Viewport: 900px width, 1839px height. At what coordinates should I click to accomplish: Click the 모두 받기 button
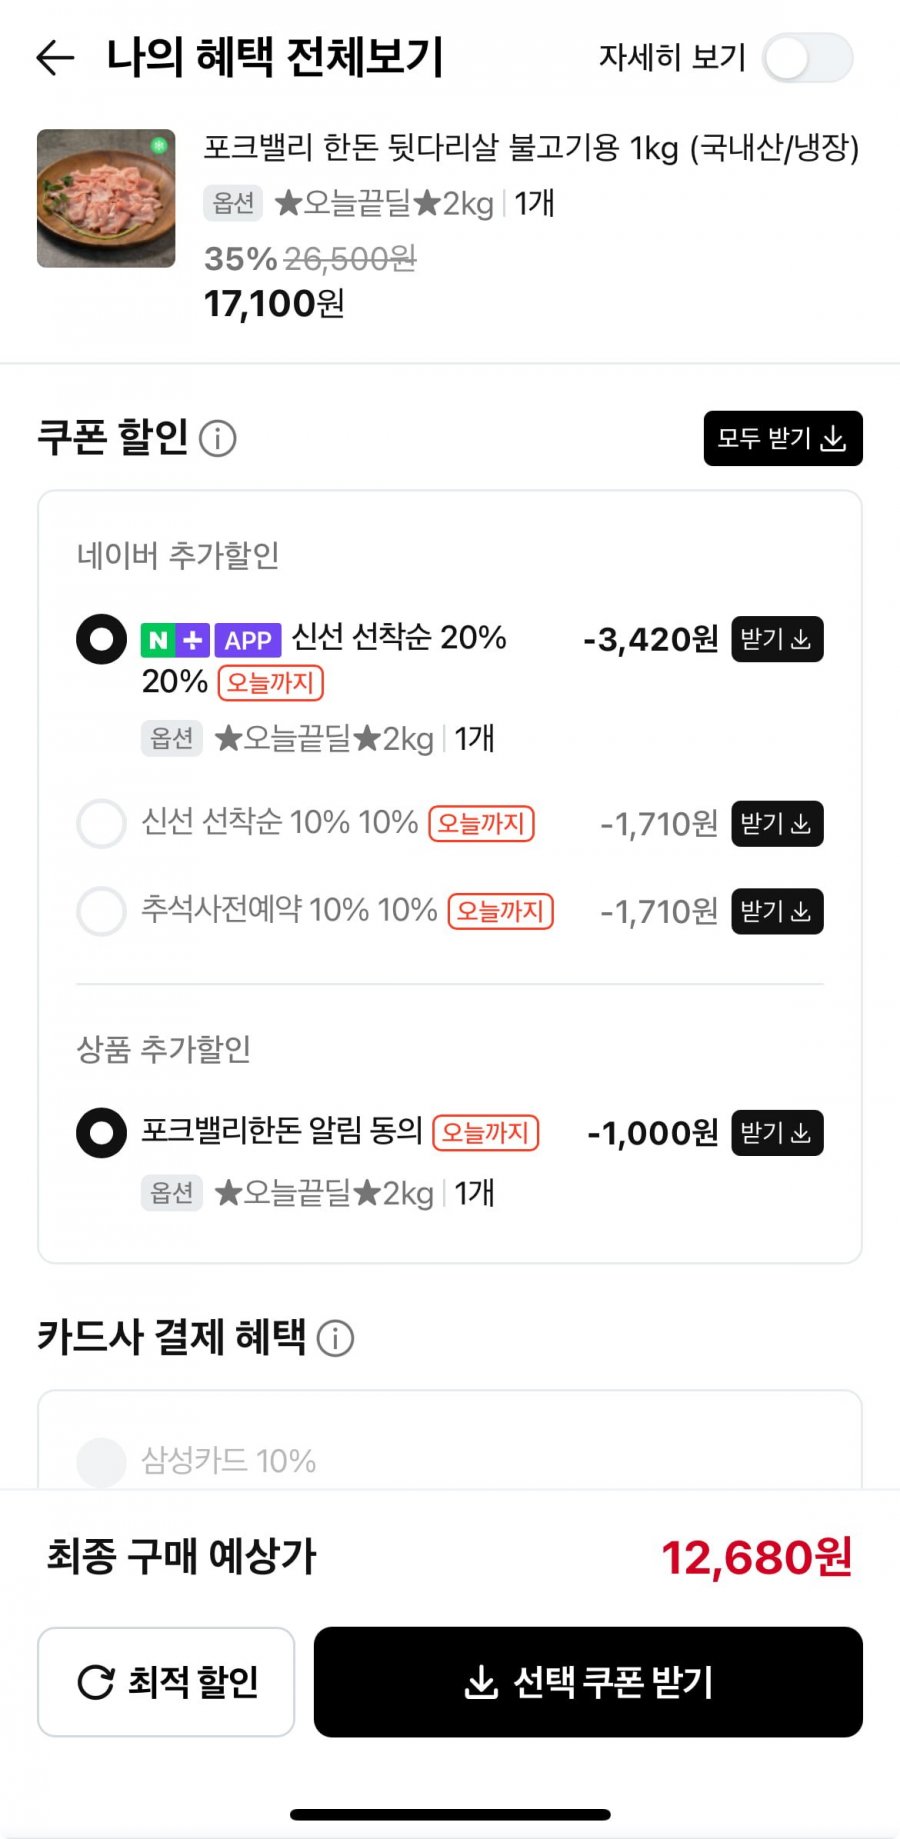(x=783, y=438)
